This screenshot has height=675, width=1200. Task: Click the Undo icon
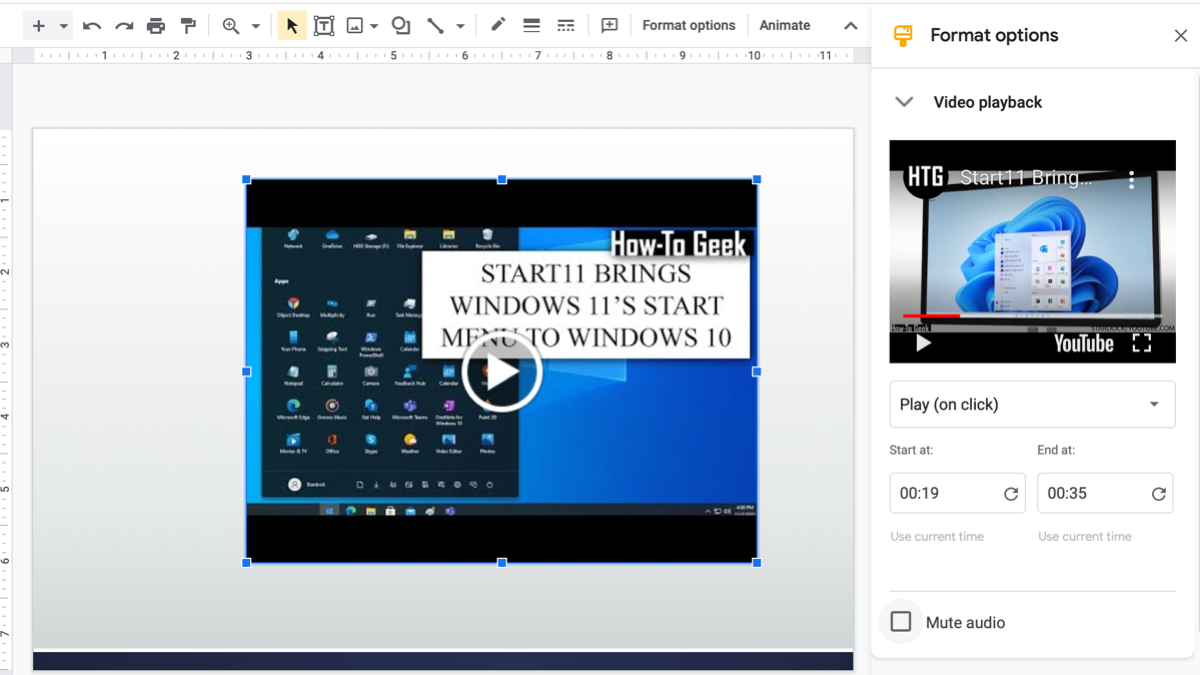92,25
